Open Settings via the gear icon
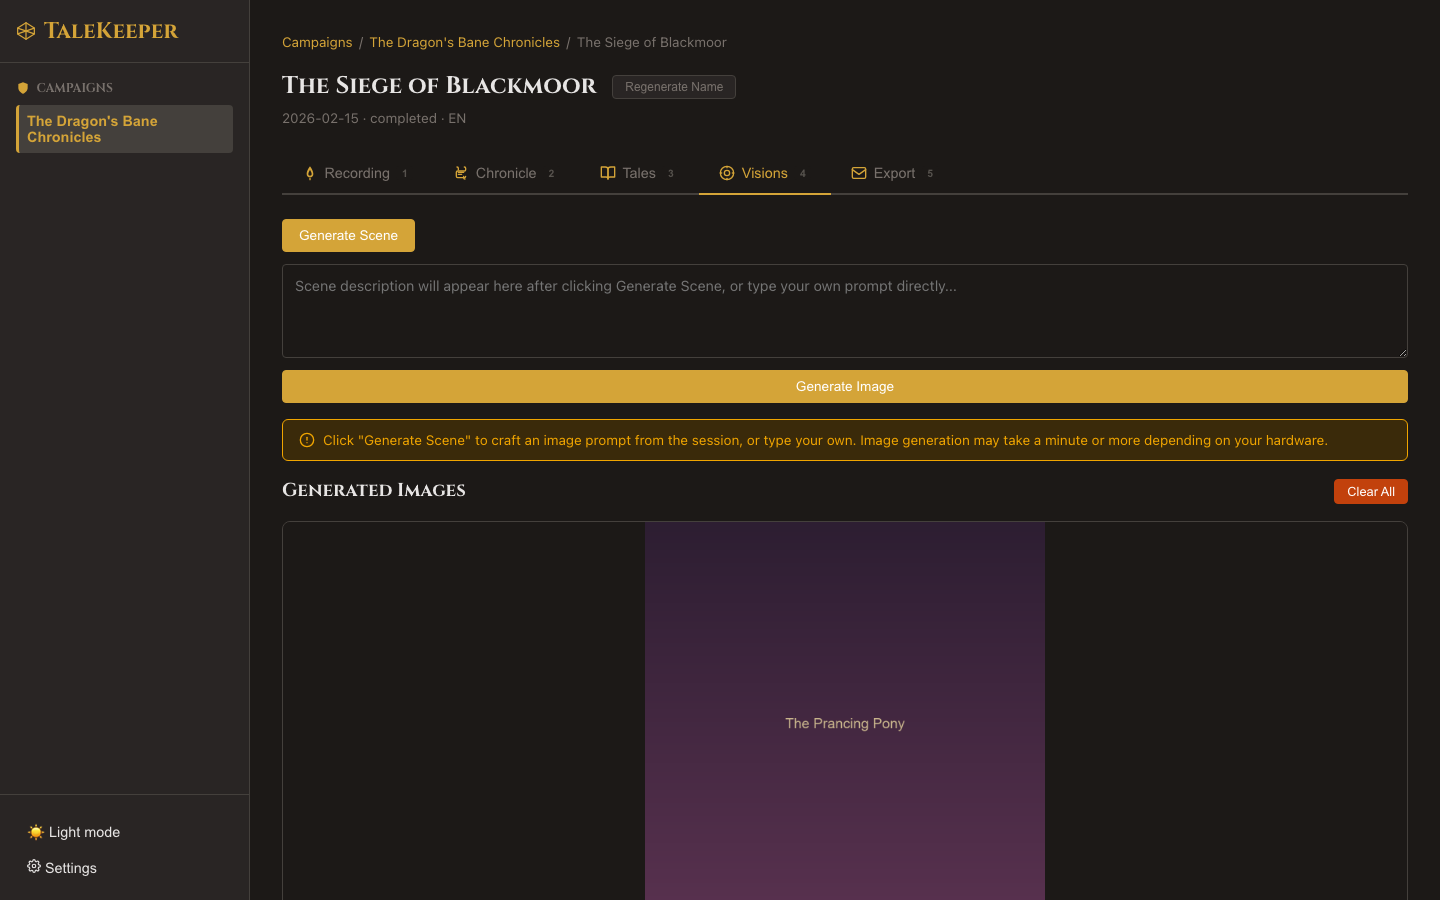The image size is (1440, 900). (x=33, y=867)
